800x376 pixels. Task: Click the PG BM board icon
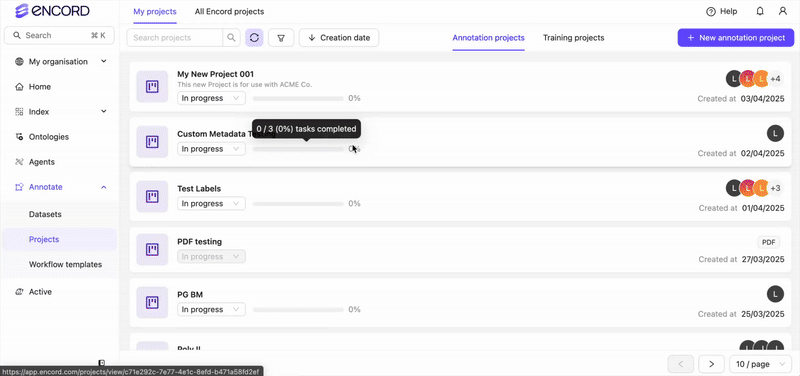click(x=152, y=303)
